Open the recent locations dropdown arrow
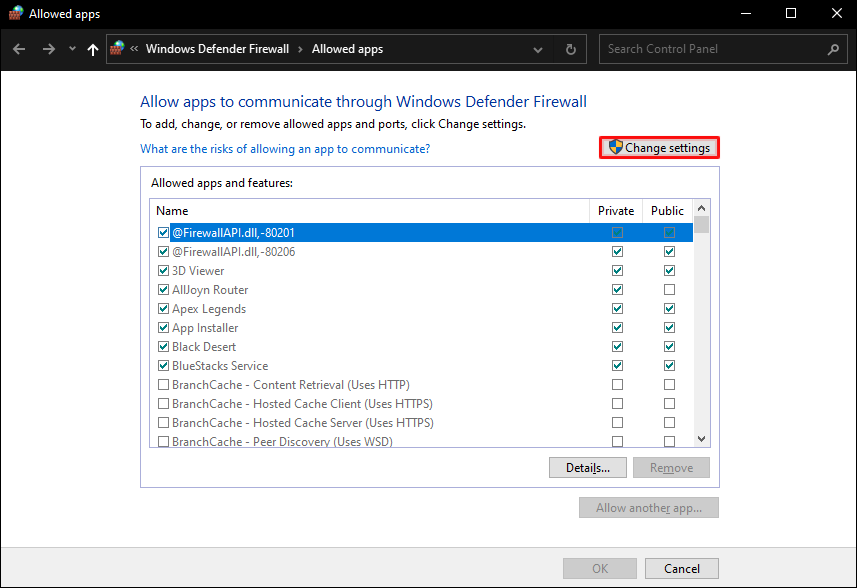This screenshot has width=857, height=588. click(x=72, y=49)
